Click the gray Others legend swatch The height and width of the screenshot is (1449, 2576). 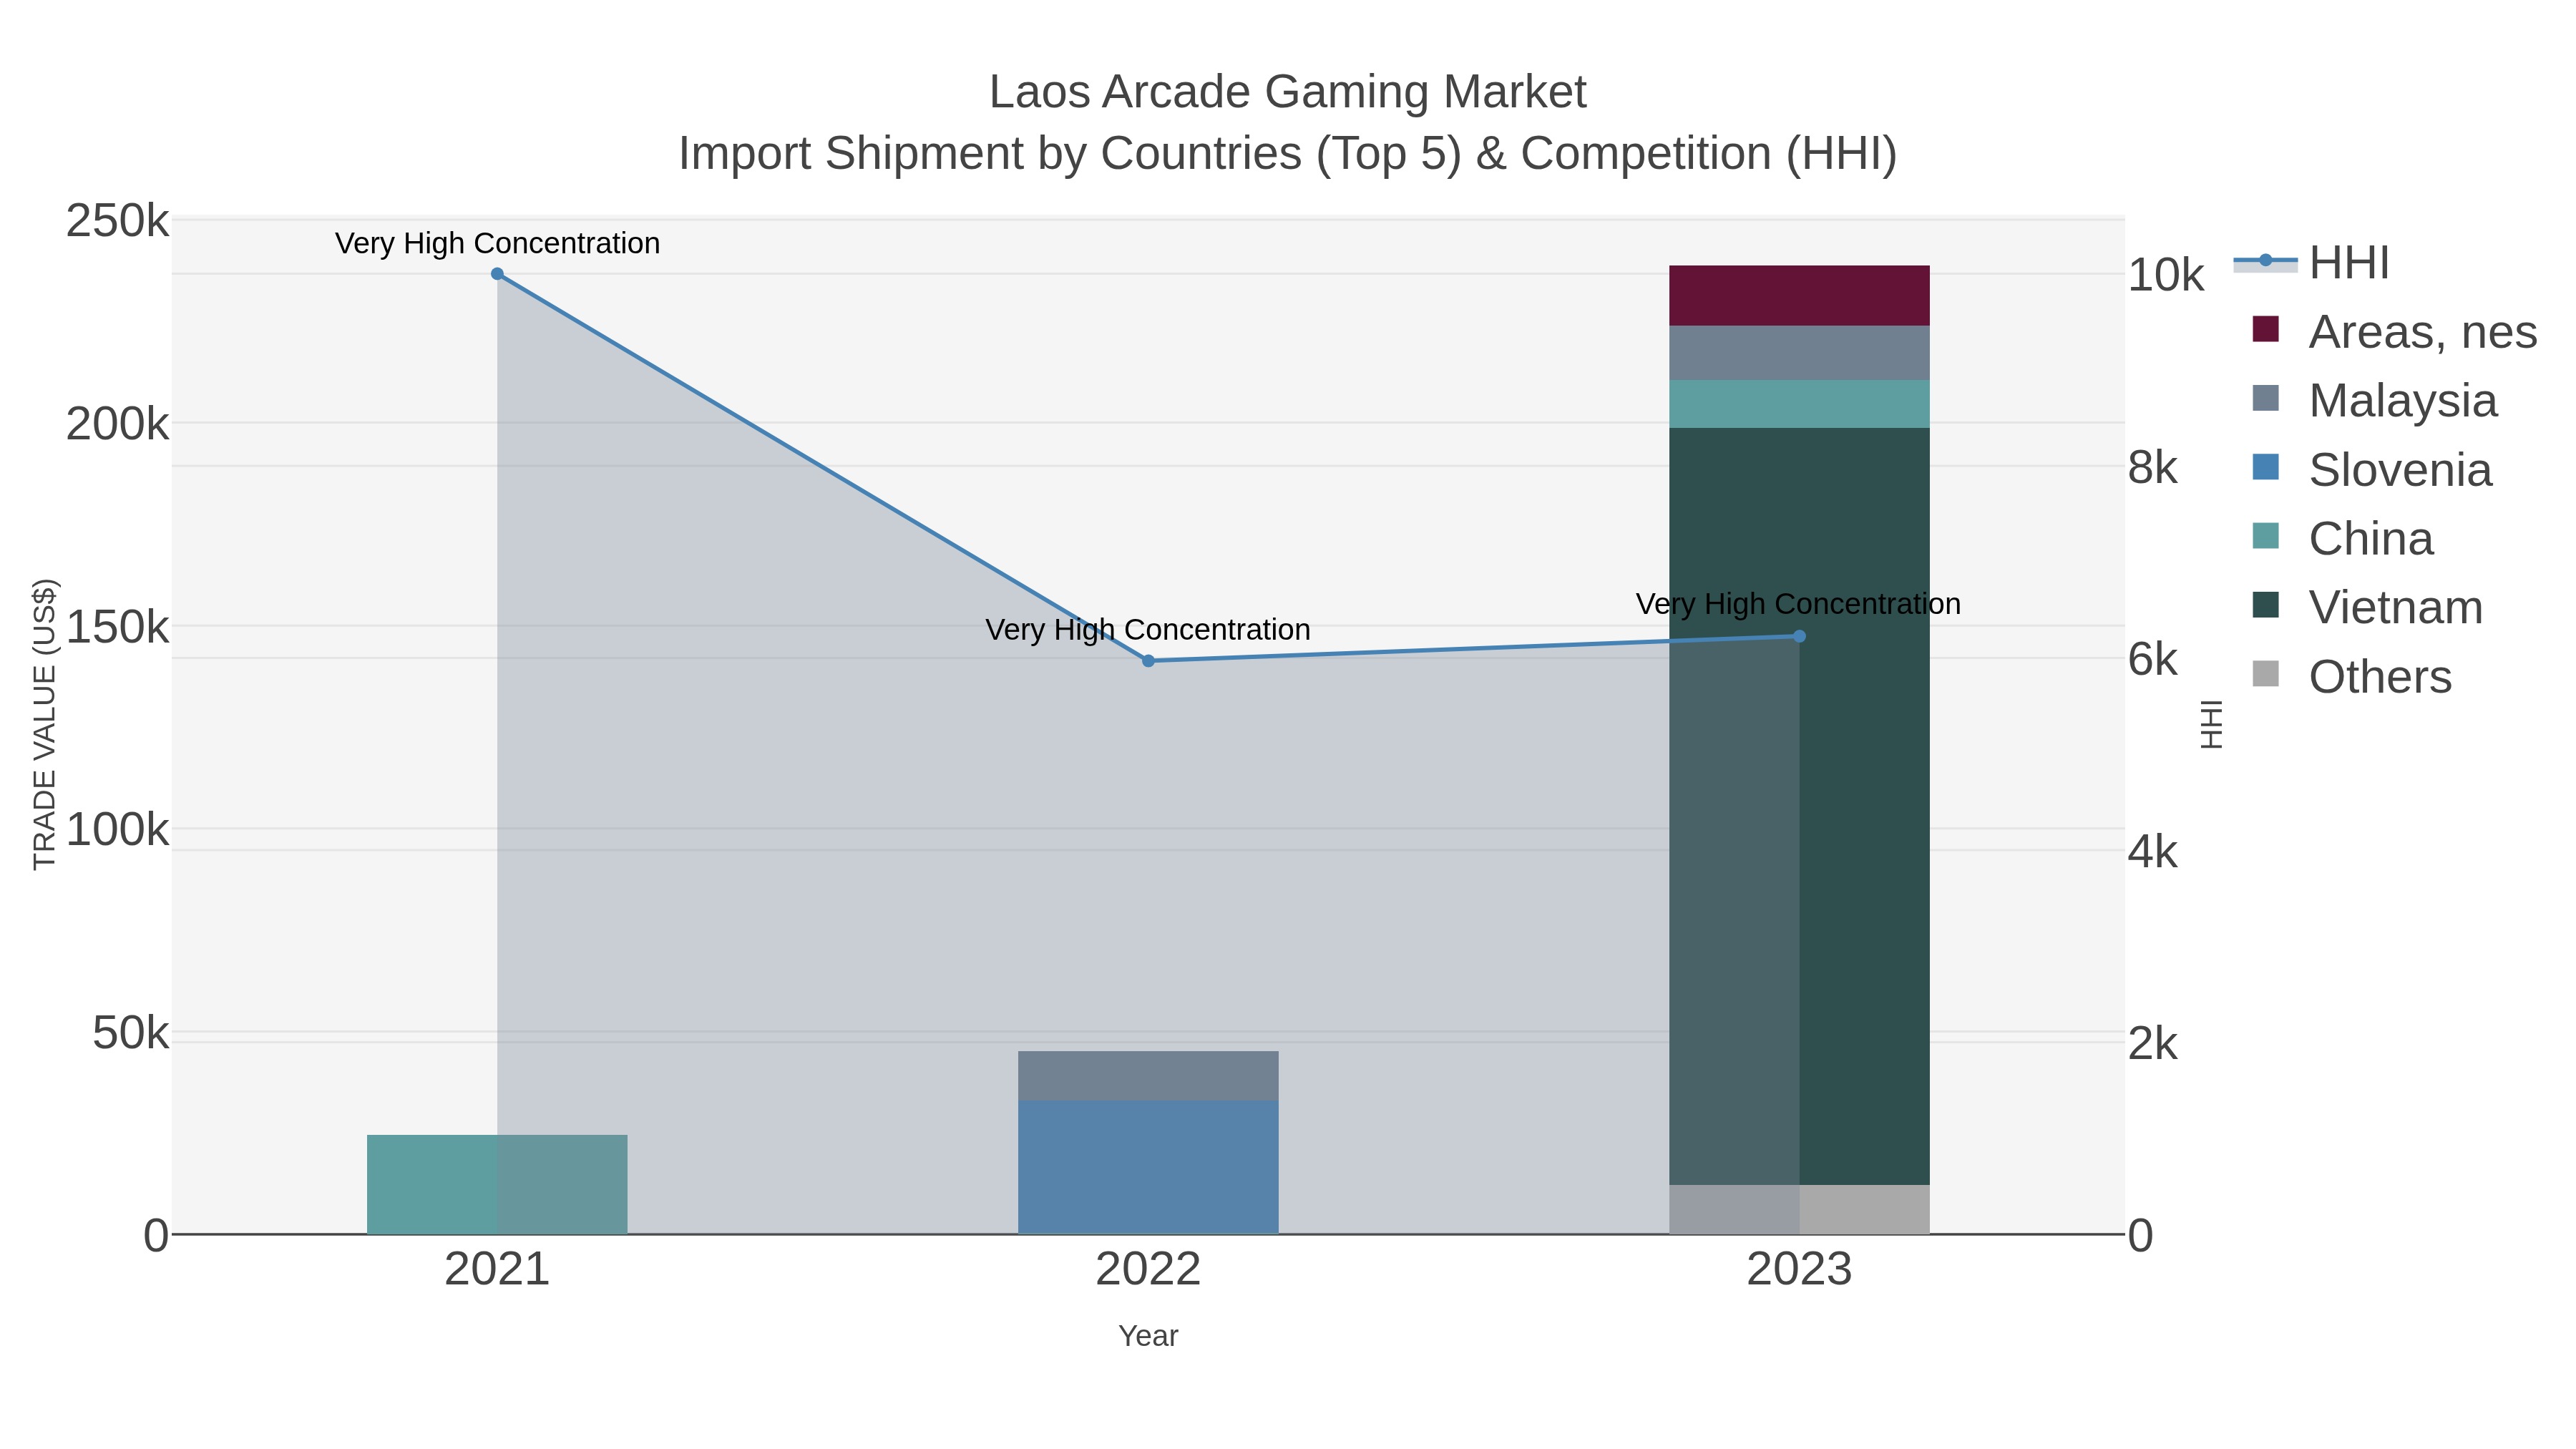(x=2265, y=674)
